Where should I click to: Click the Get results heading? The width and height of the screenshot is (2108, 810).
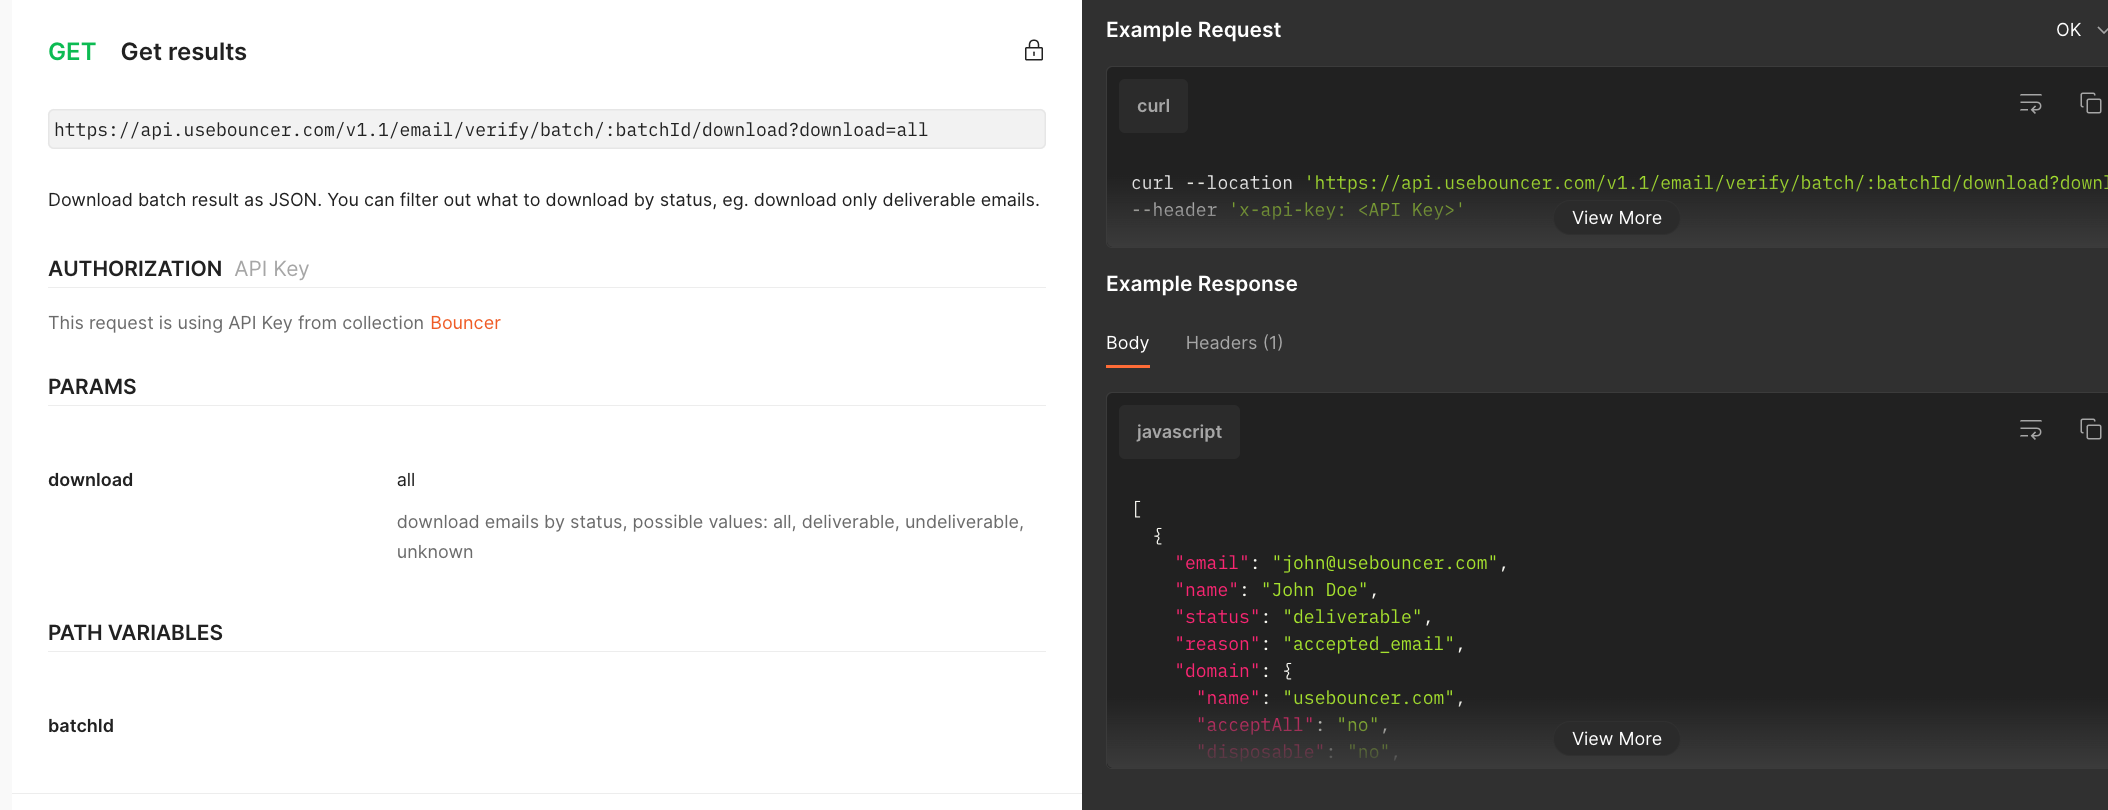(x=183, y=52)
